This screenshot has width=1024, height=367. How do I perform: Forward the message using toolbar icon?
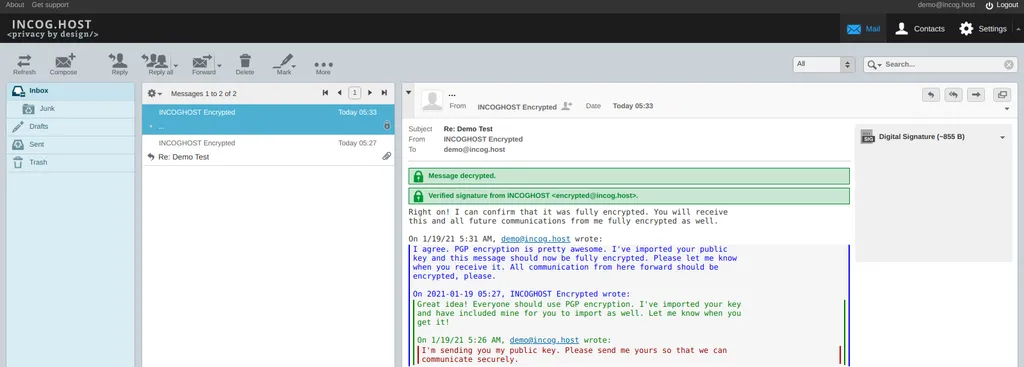pos(203,65)
